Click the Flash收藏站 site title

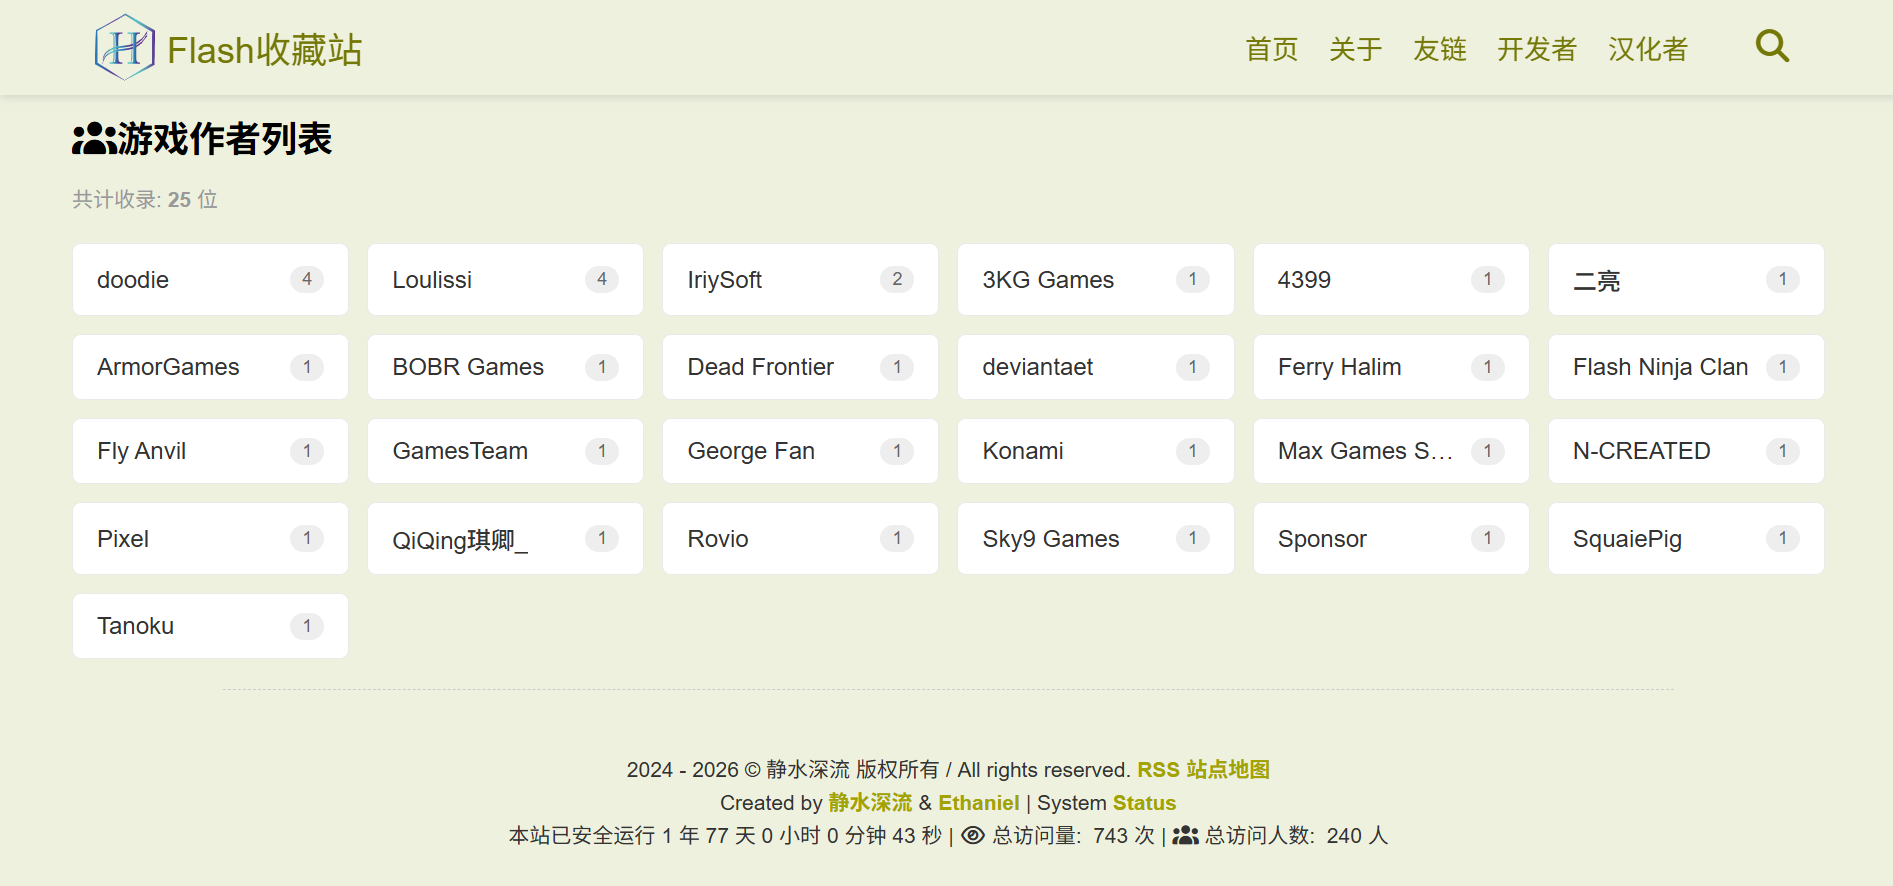(264, 50)
